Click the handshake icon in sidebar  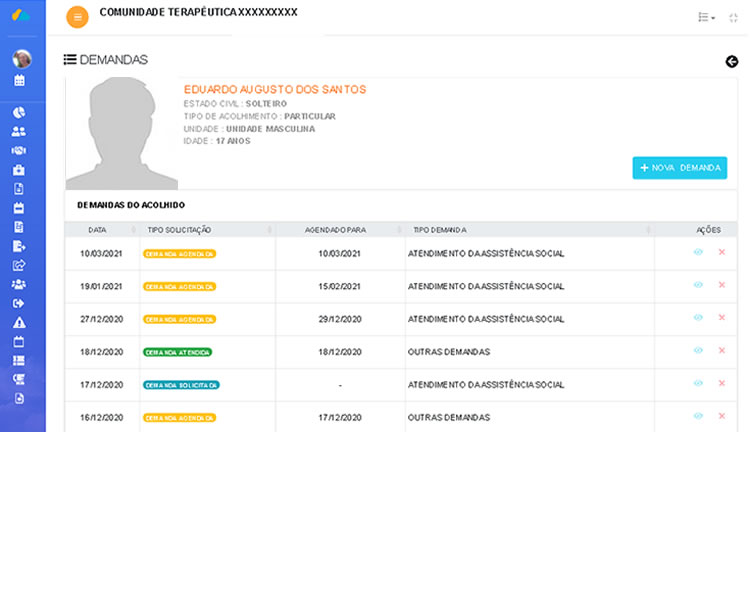(x=19, y=151)
